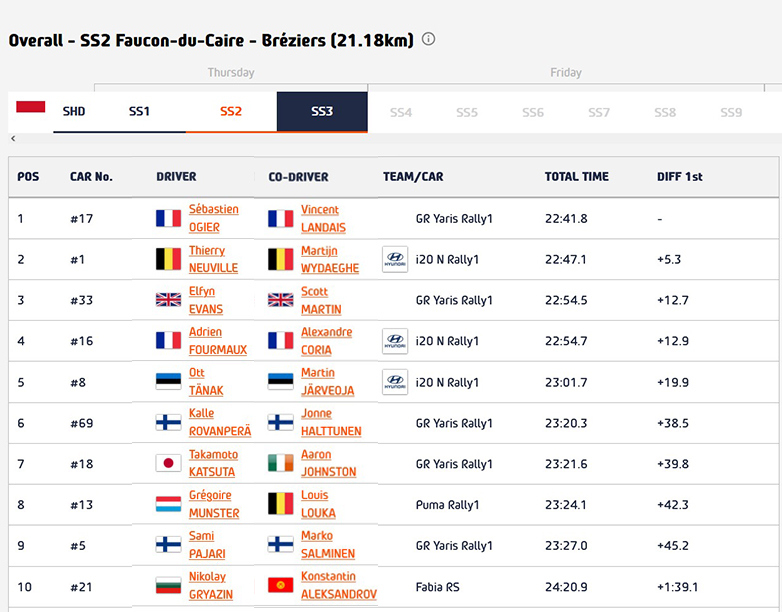782x612 pixels.
Task: Click the POS column header
Action: coord(28,177)
